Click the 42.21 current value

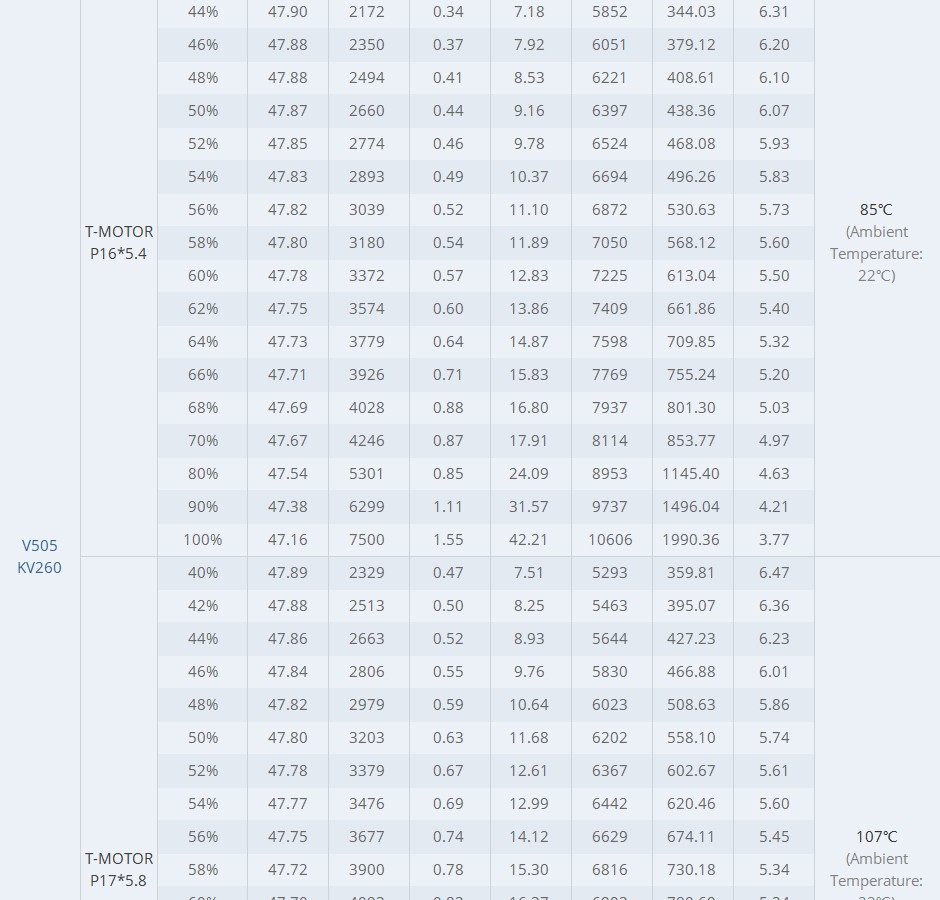[x=529, y=540]
